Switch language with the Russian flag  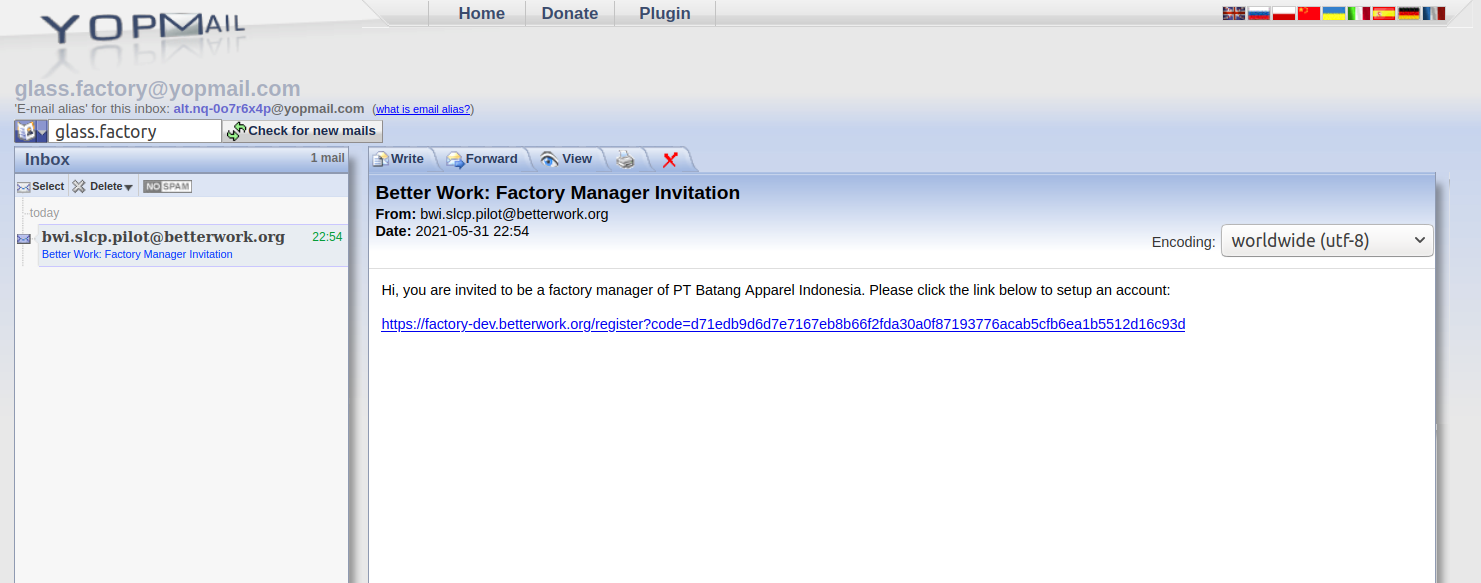tap(1259, 13)
